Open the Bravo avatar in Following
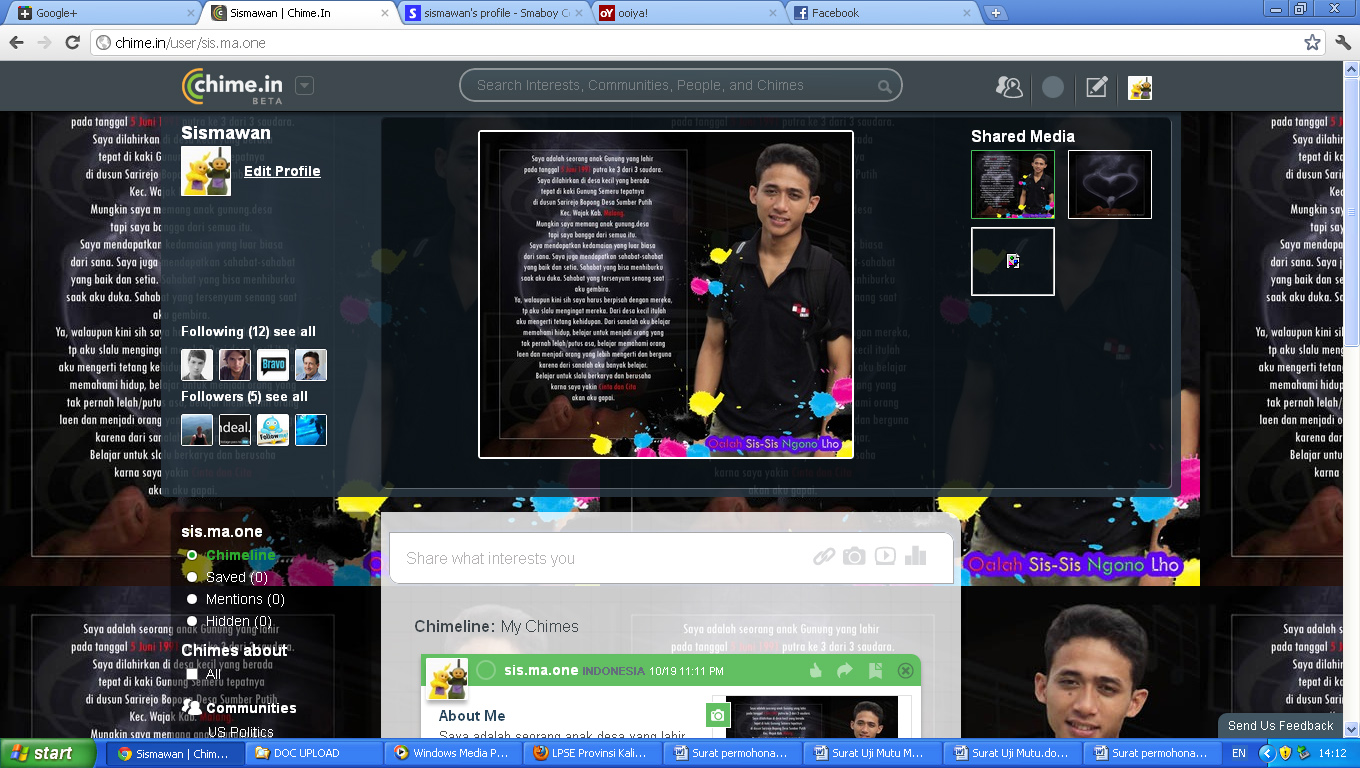1360x768 pixels. click(x=273, y=365)
